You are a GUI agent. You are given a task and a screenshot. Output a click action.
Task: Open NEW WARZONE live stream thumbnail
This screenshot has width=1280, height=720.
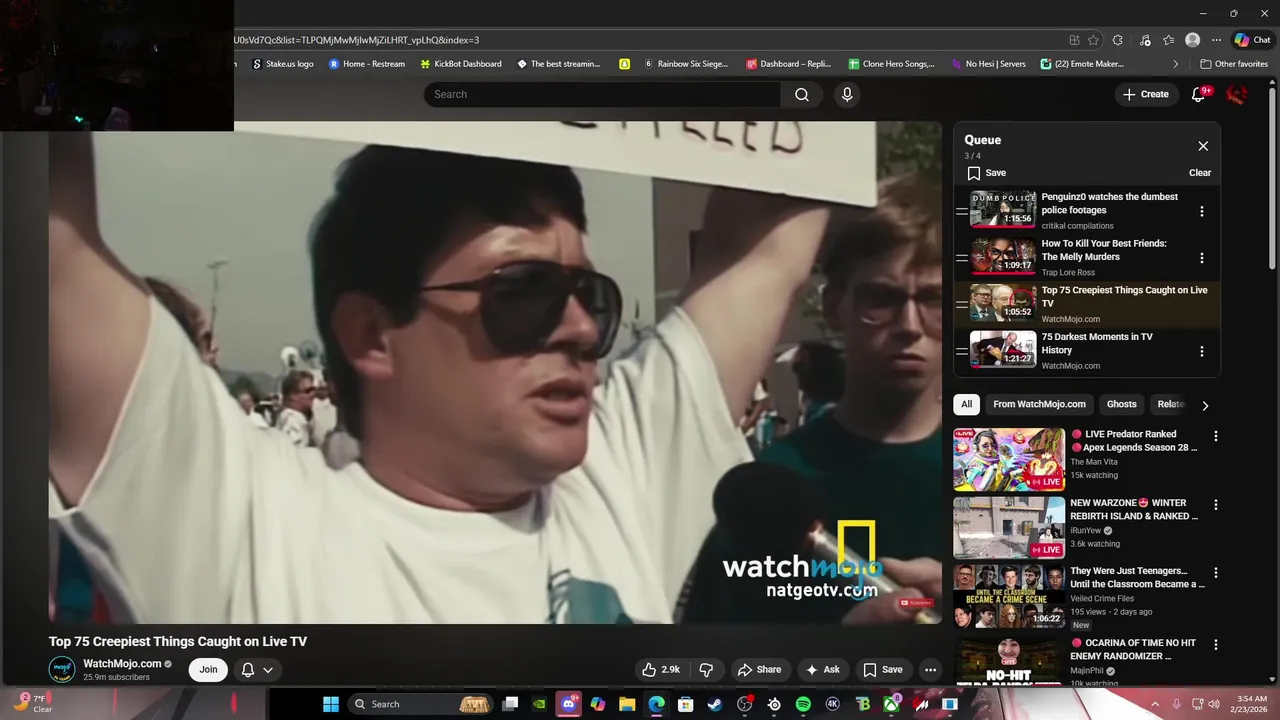point(1009,527)
